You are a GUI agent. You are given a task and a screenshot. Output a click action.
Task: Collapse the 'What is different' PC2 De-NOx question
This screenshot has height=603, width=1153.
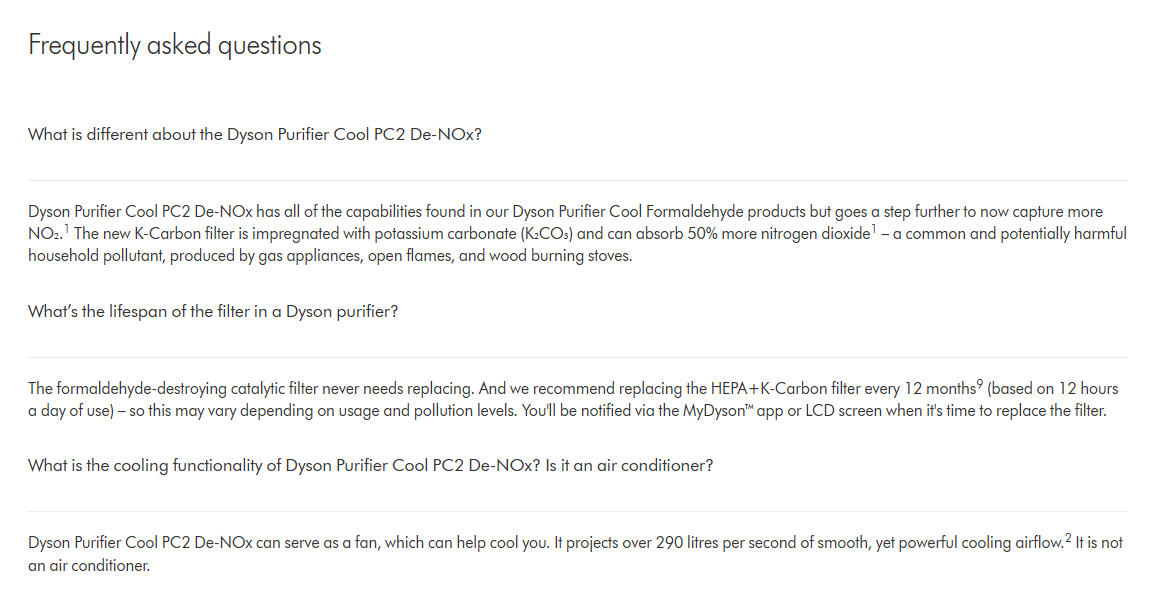255,134
